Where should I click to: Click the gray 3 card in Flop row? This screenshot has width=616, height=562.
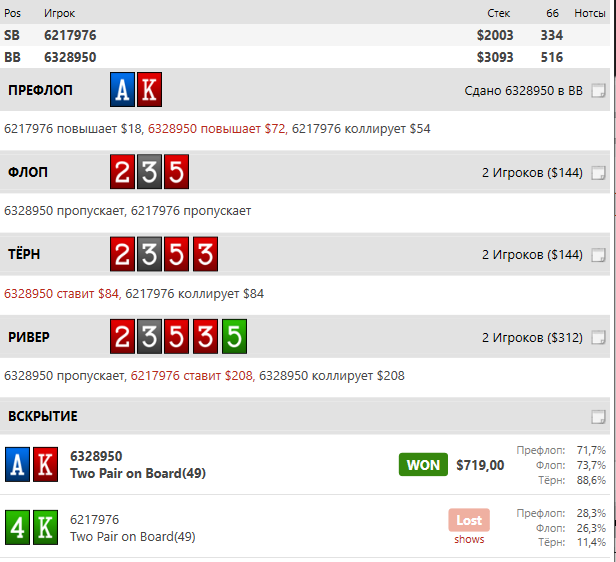coord(149,172)
